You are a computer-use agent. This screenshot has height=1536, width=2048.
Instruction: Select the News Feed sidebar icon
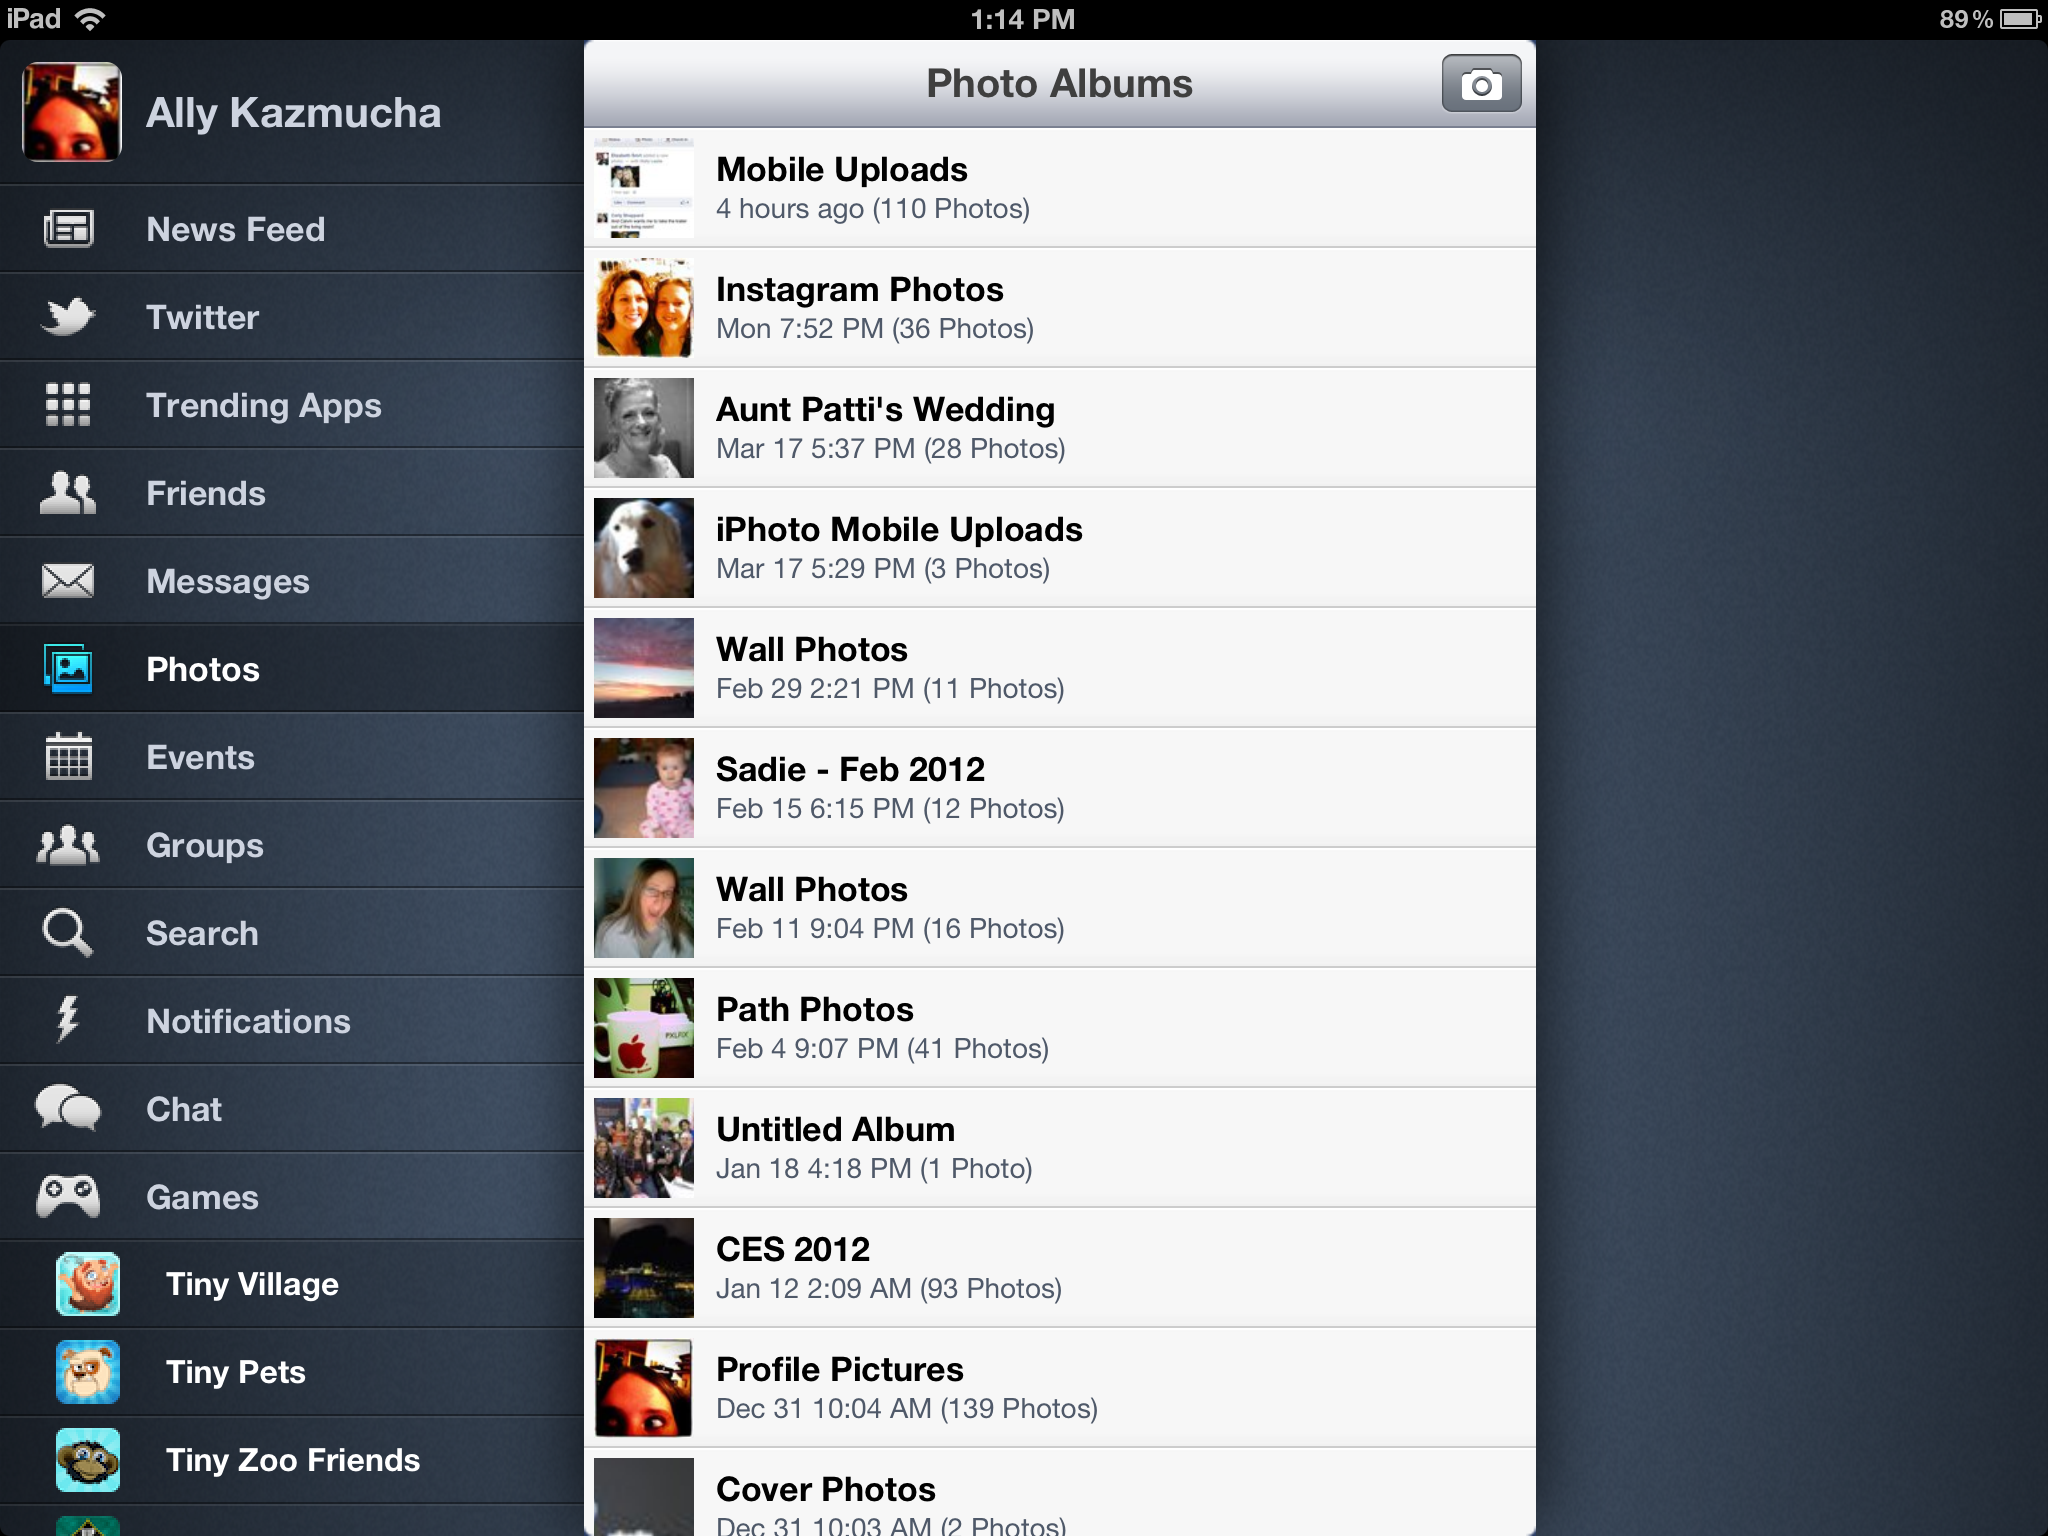click(68, 227)
